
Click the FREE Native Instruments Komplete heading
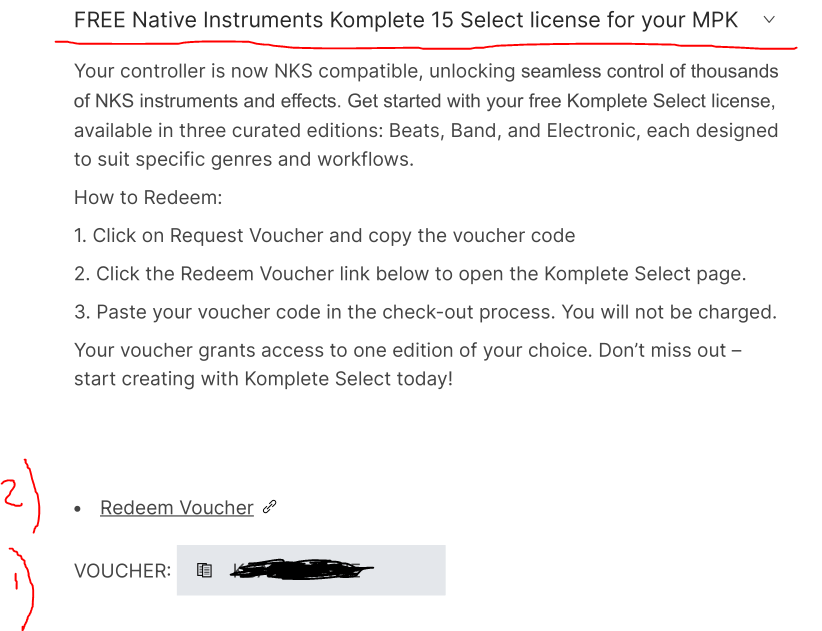tap(405, 20)
